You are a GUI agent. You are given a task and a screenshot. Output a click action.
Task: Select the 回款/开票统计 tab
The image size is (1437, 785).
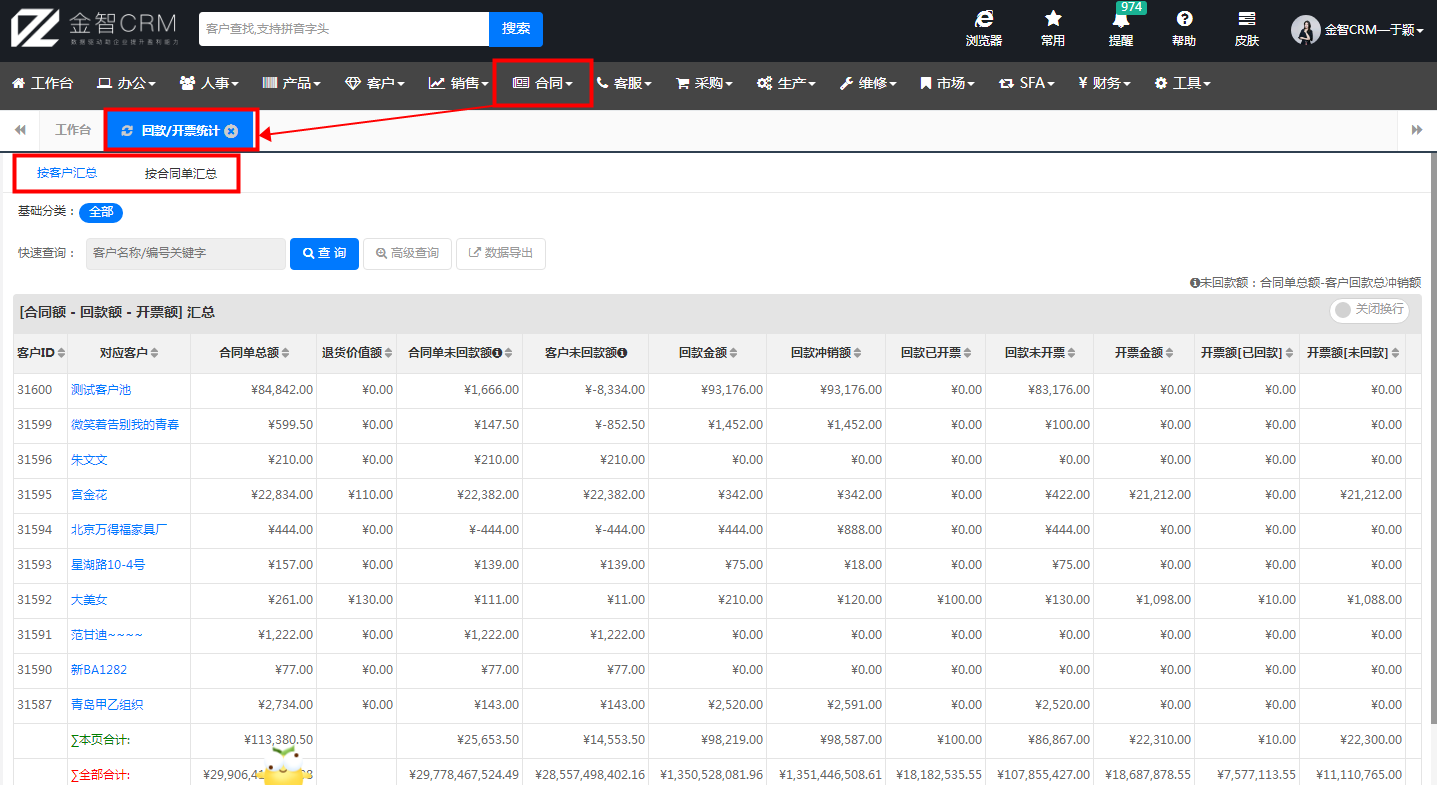[x=180, y=131]
